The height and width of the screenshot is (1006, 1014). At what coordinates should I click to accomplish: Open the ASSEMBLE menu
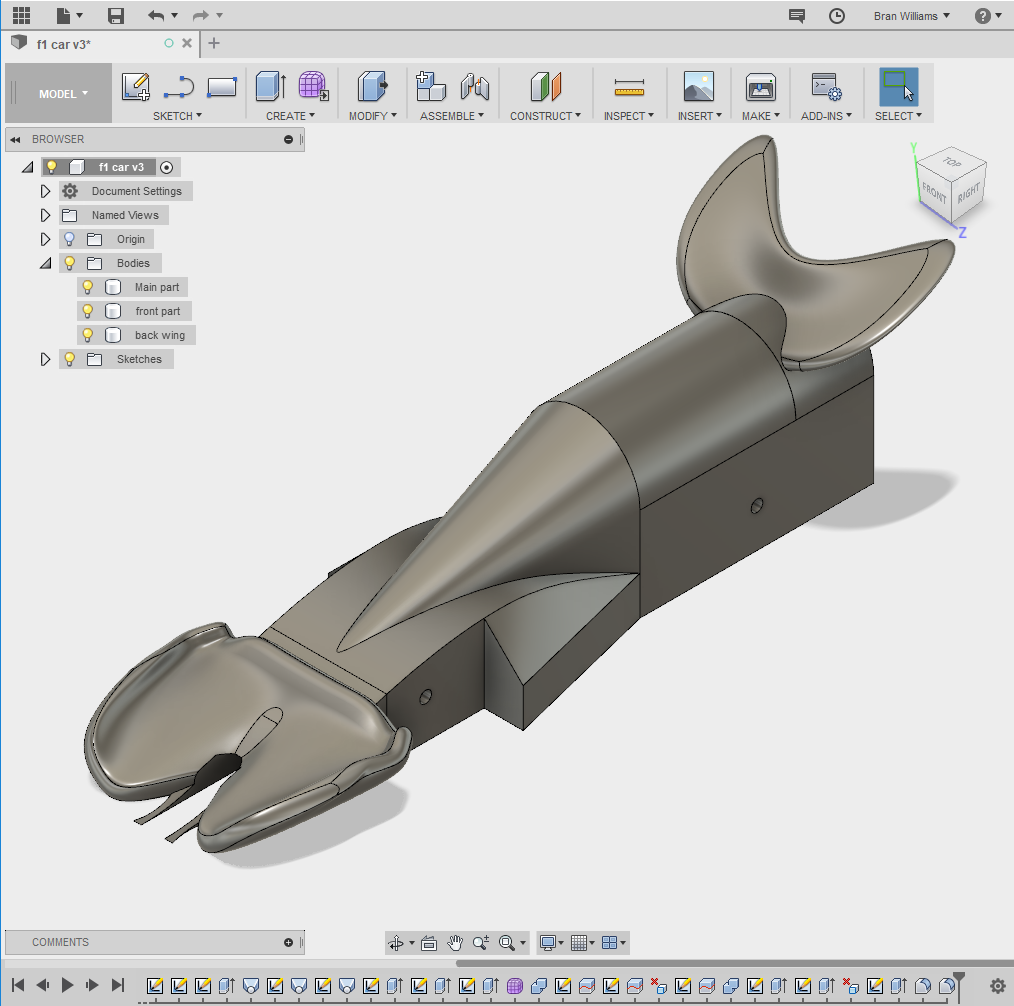(x=451, y=116)
